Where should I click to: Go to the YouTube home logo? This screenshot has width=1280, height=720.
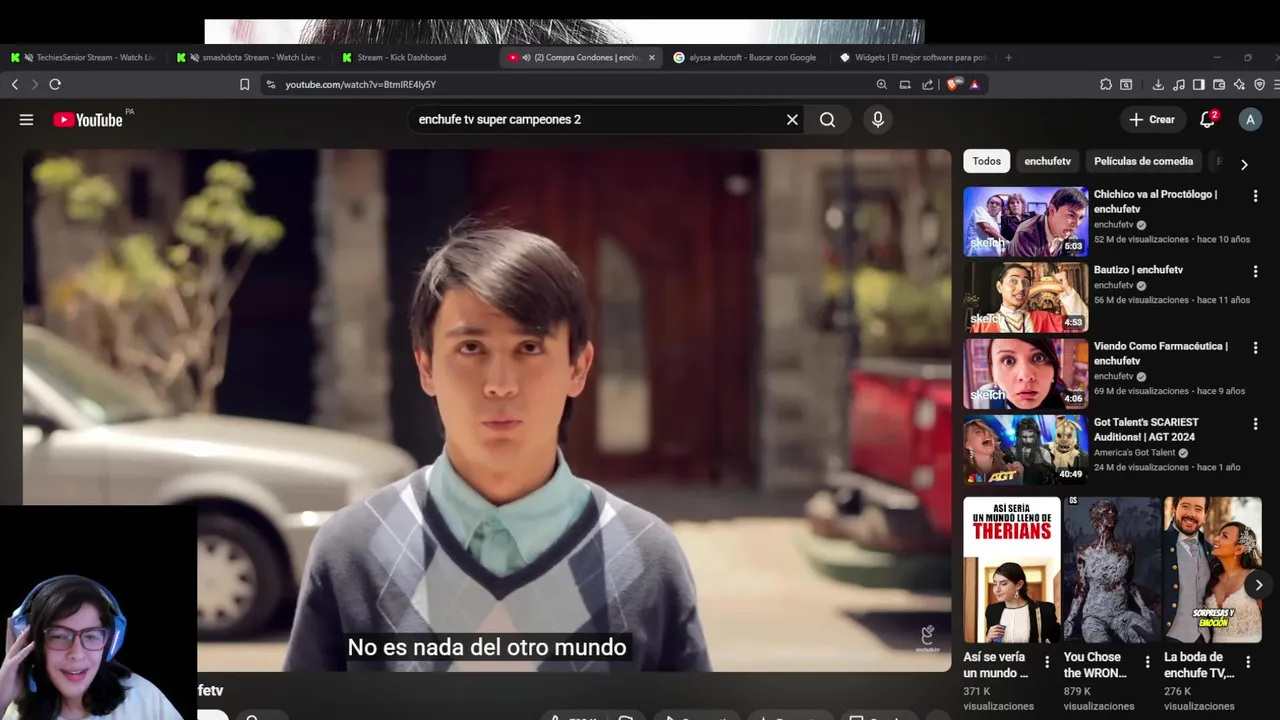(x=88, y=120)
